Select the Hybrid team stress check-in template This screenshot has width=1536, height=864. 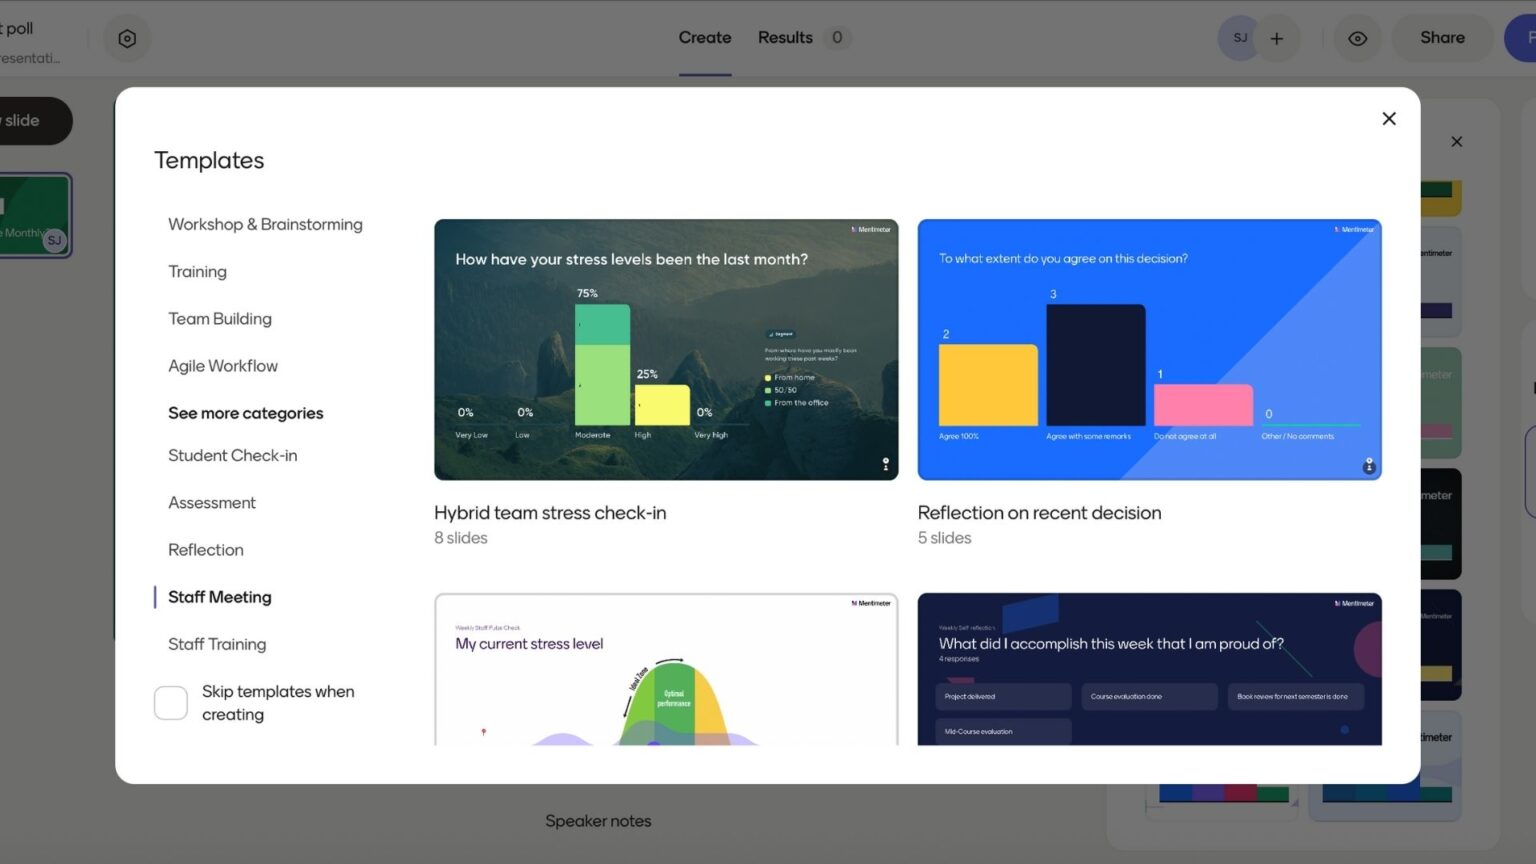666,349
